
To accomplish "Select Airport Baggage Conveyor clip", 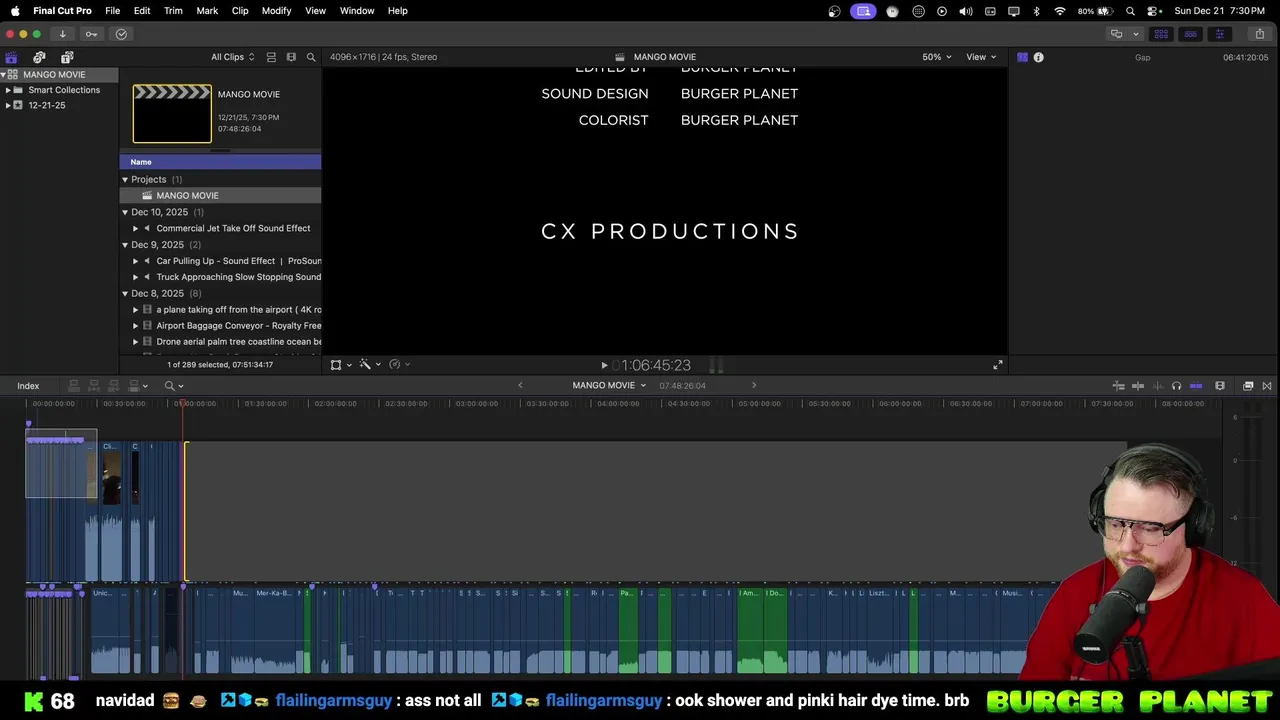I will pos(220,326).
